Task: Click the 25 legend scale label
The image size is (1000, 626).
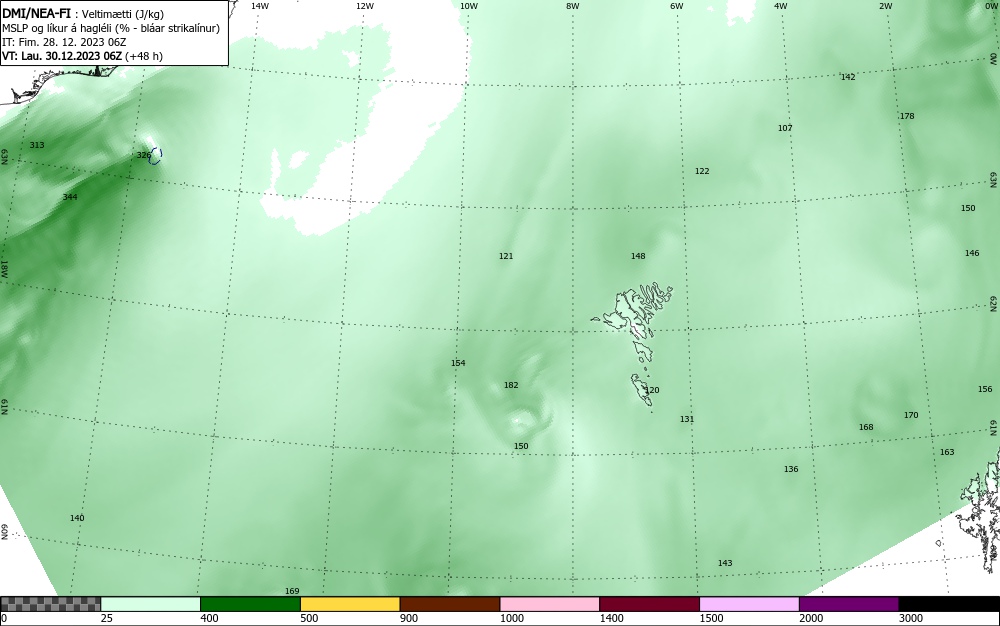Action: point(107,618)
